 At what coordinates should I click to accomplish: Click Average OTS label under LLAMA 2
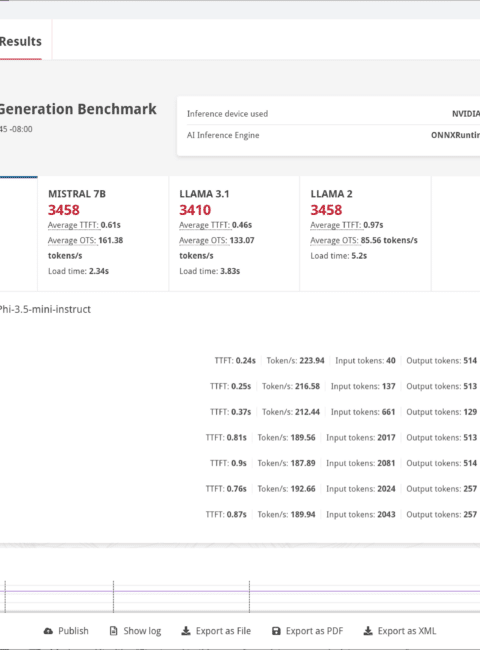point(335,240)
